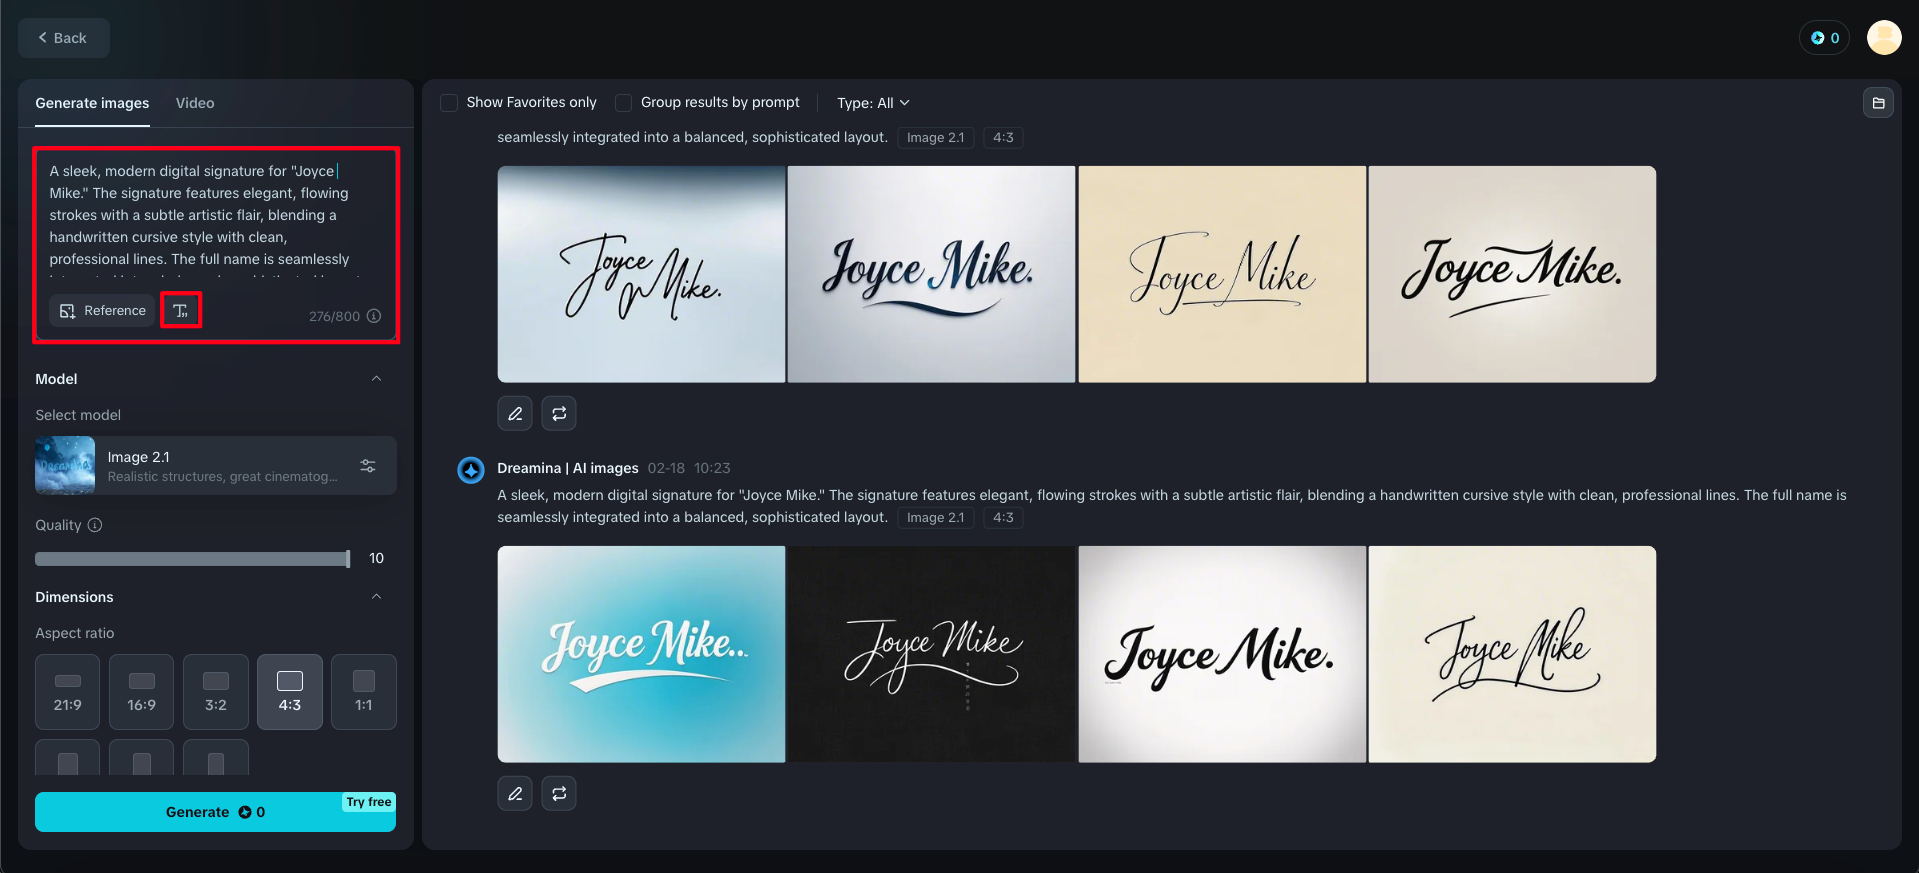The height and width of the screenshot is (873, 1919).
Task: Collapse the Model section
Action: 377,379
